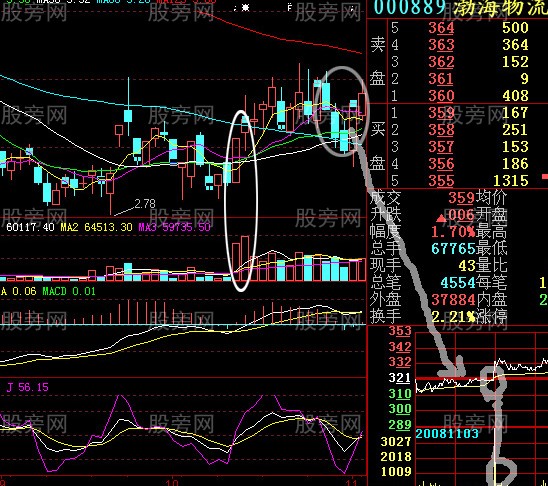Click the MACD 0.01 indicator label
This screenshot has height=486, width=548.
(x=69, y=291)
